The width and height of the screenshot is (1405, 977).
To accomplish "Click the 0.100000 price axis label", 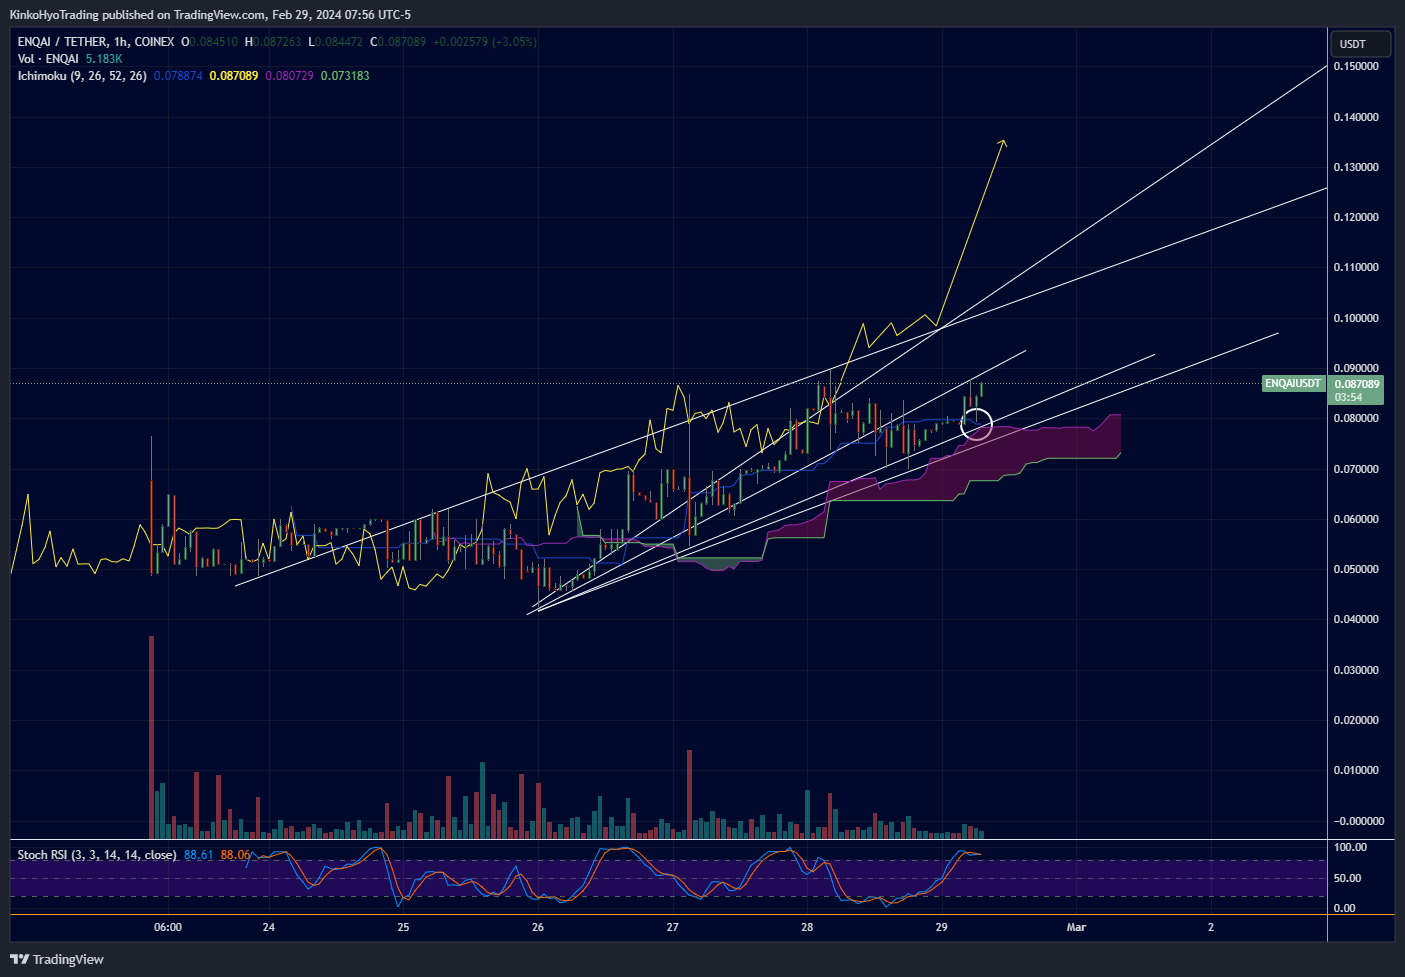I will tap(1356, 318).
